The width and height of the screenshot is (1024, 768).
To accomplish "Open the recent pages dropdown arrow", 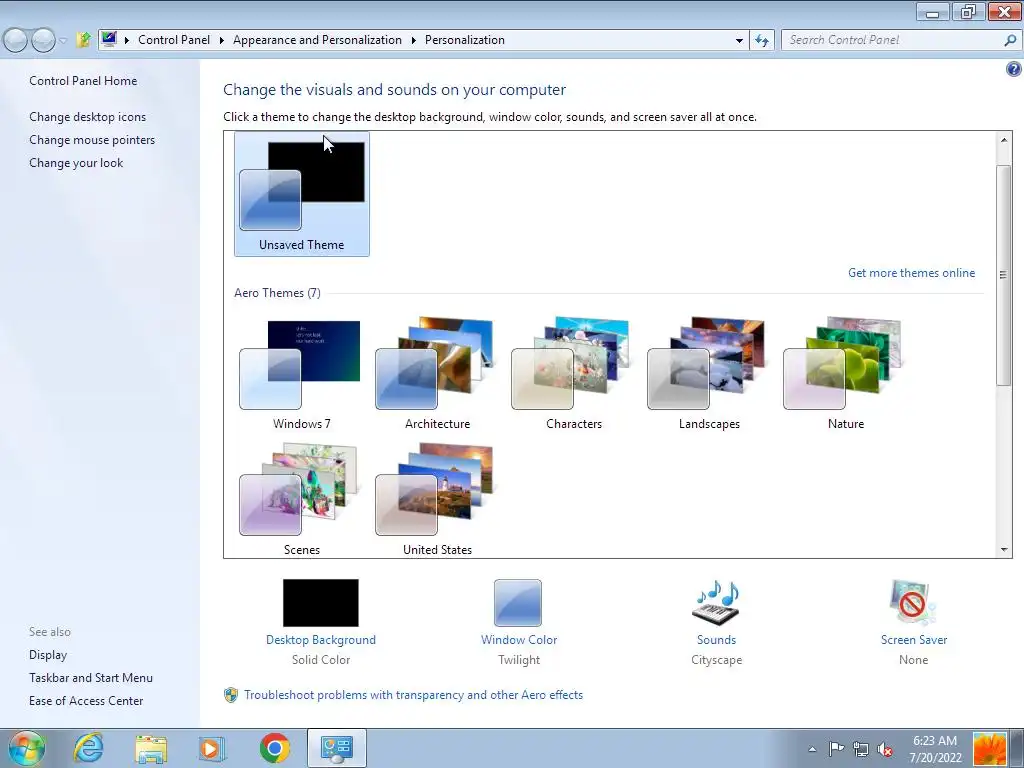I will (x=63, y=40).
